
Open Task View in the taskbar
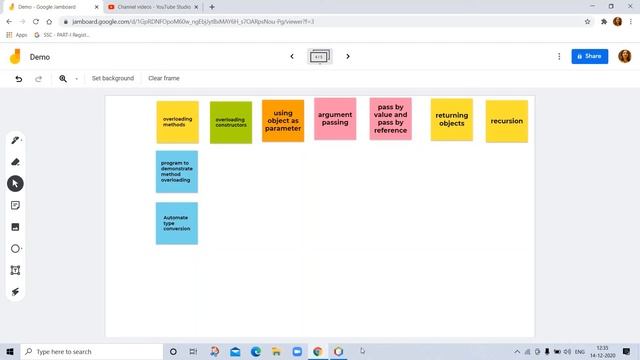[x=193, y=351]
